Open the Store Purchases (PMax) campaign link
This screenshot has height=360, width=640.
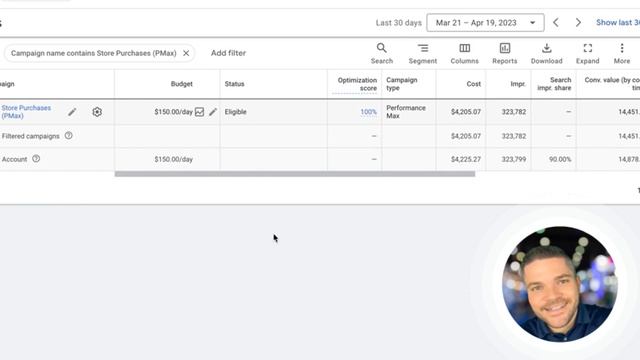[x=26, y=112]
